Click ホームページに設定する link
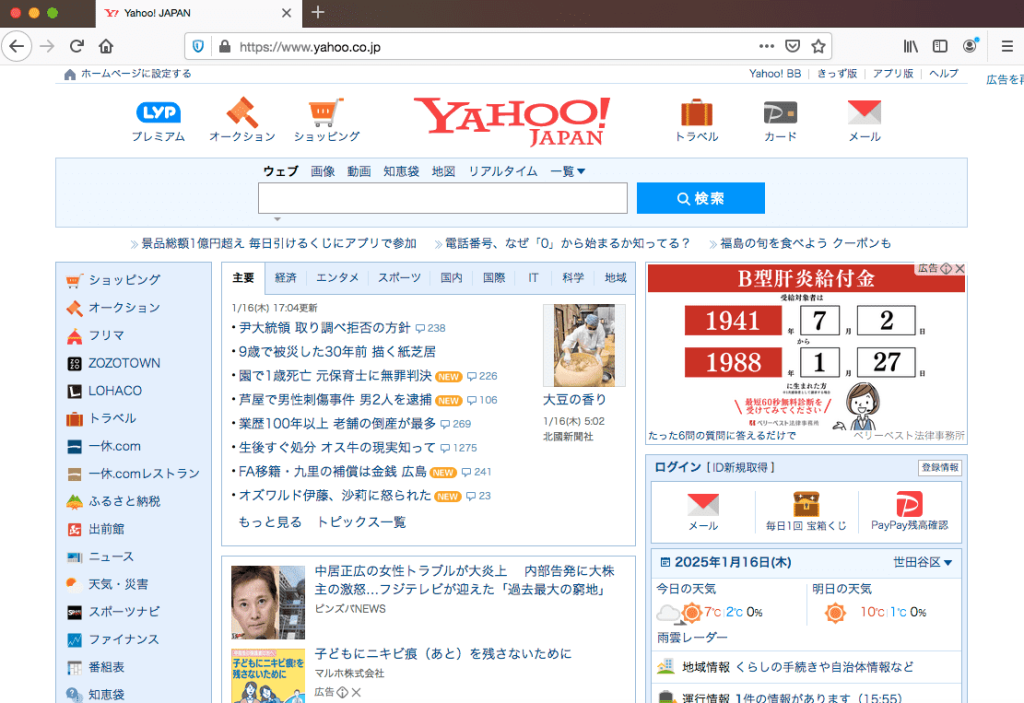The height and width of the screenshot is (703, 1024). click(135, 73)
